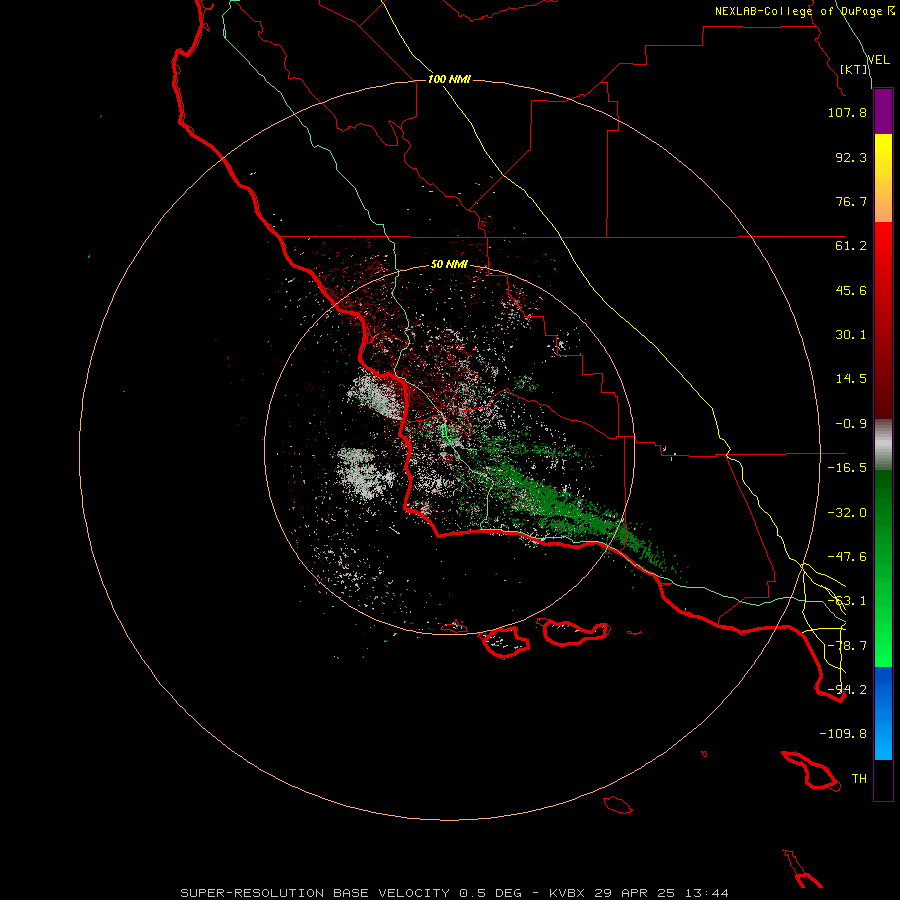Select the 107.8 value on the velocity scale
Image resolution: width=900 pixels, height=900 pixels.
847,112
